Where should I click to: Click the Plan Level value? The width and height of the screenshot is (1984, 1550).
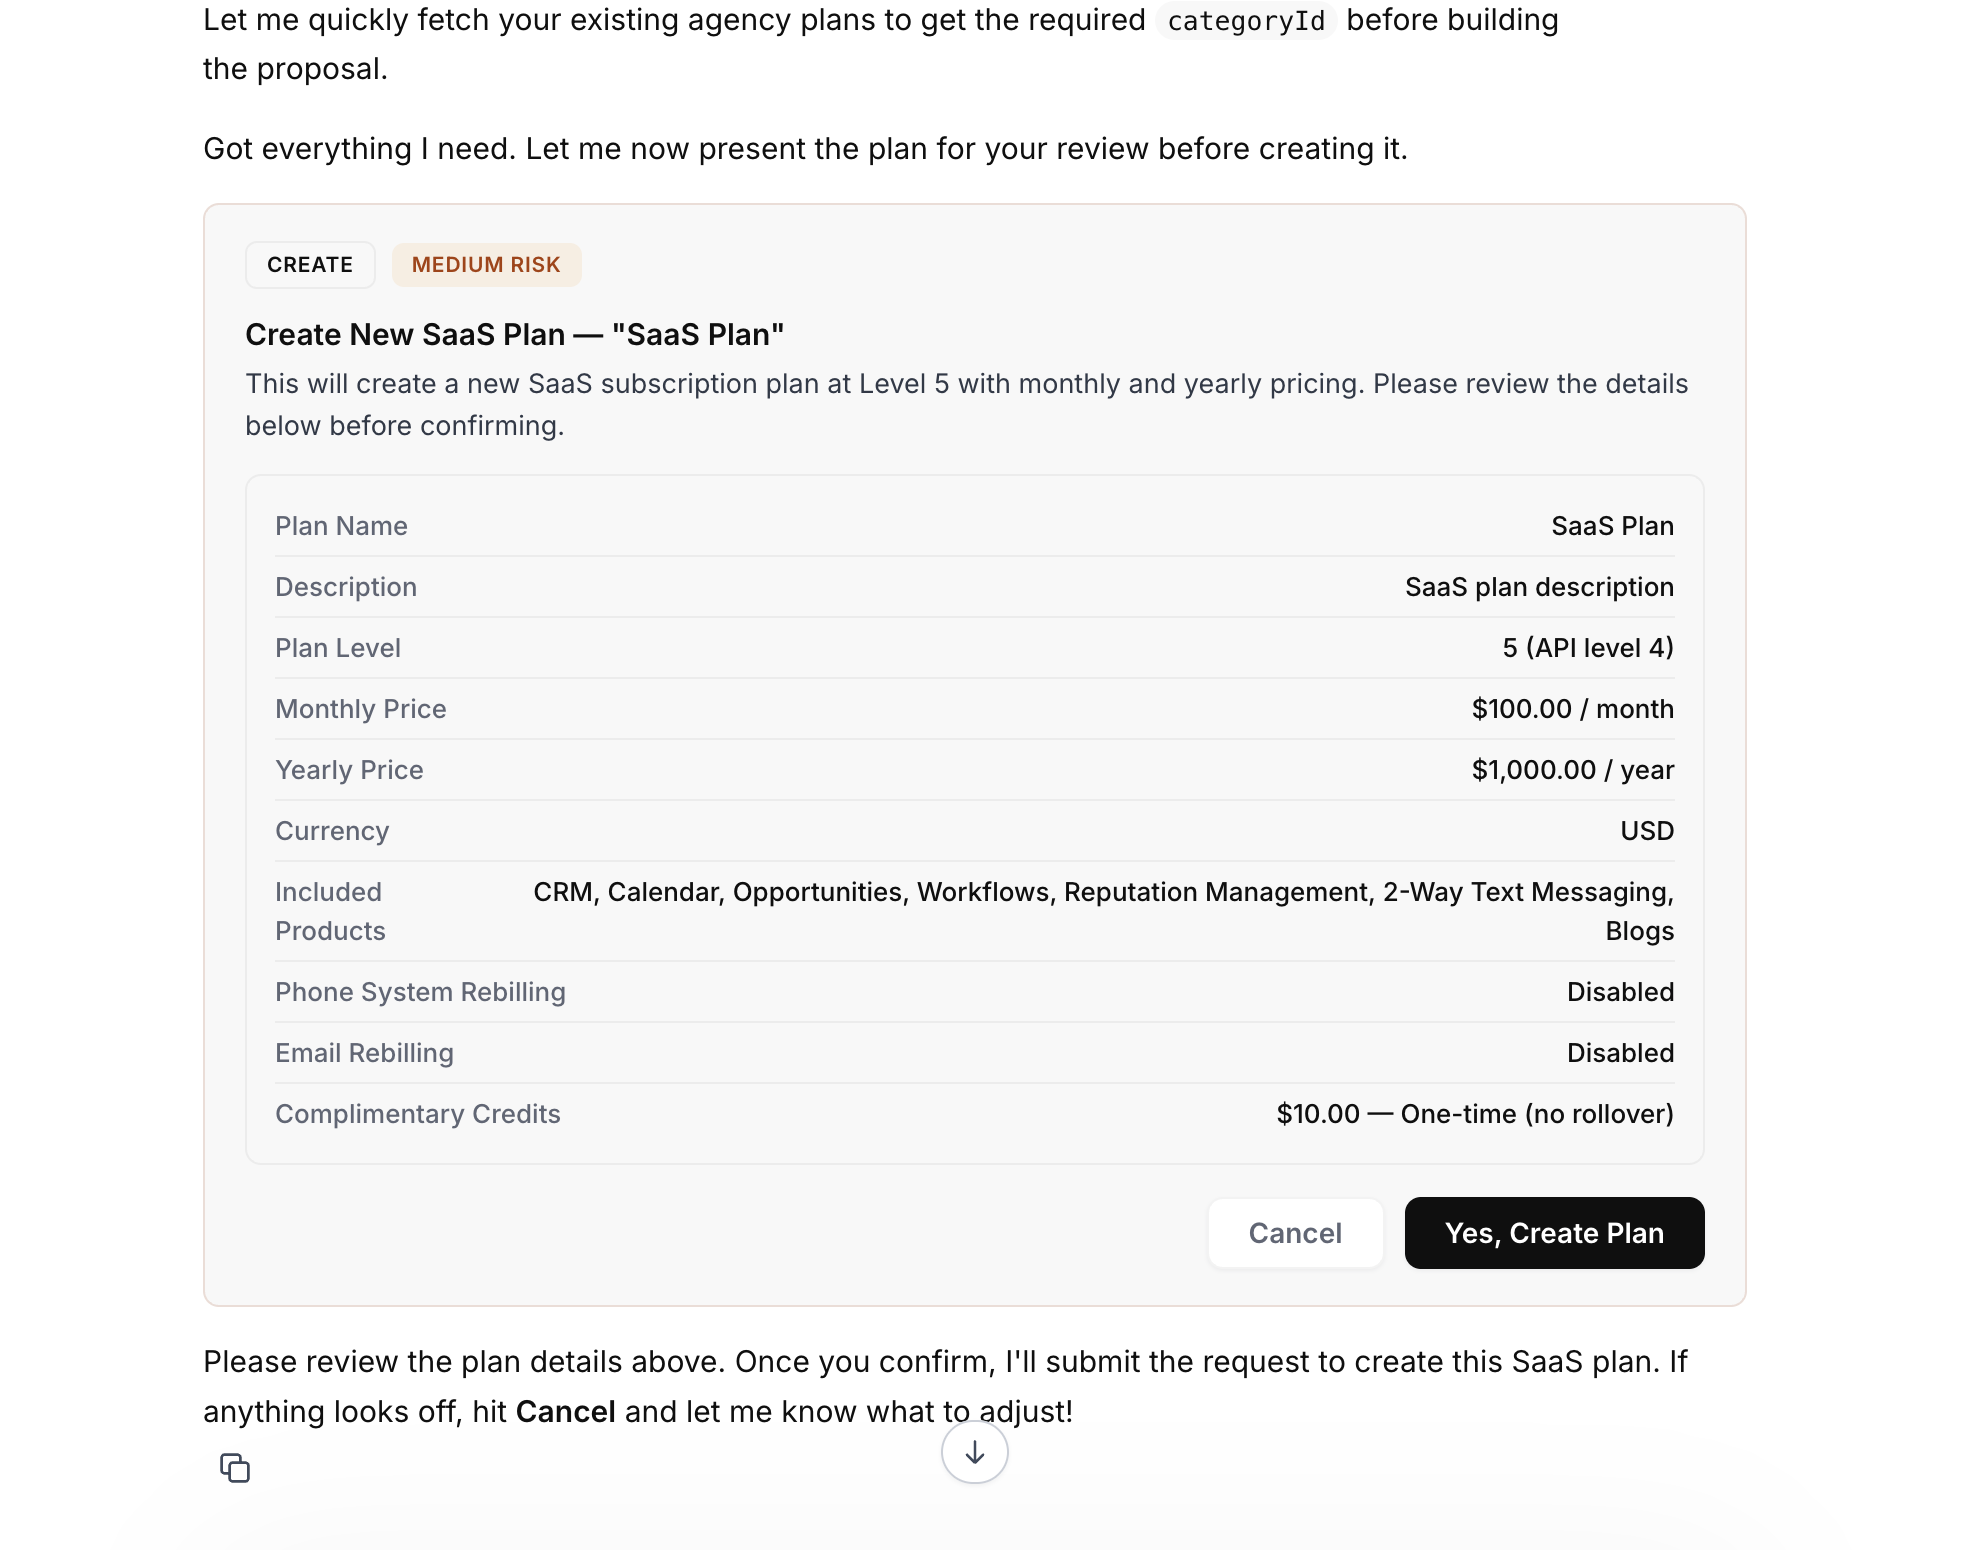[x=1588, y=648]
